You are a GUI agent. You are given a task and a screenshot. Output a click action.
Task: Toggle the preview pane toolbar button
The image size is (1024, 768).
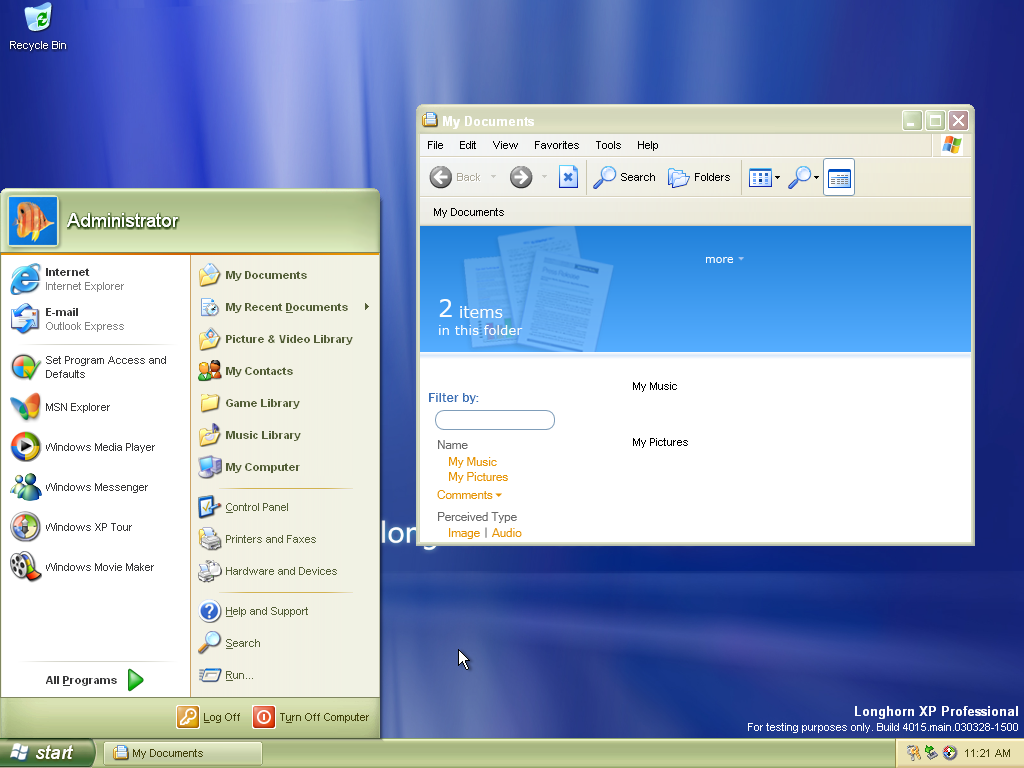click(839, 178)
